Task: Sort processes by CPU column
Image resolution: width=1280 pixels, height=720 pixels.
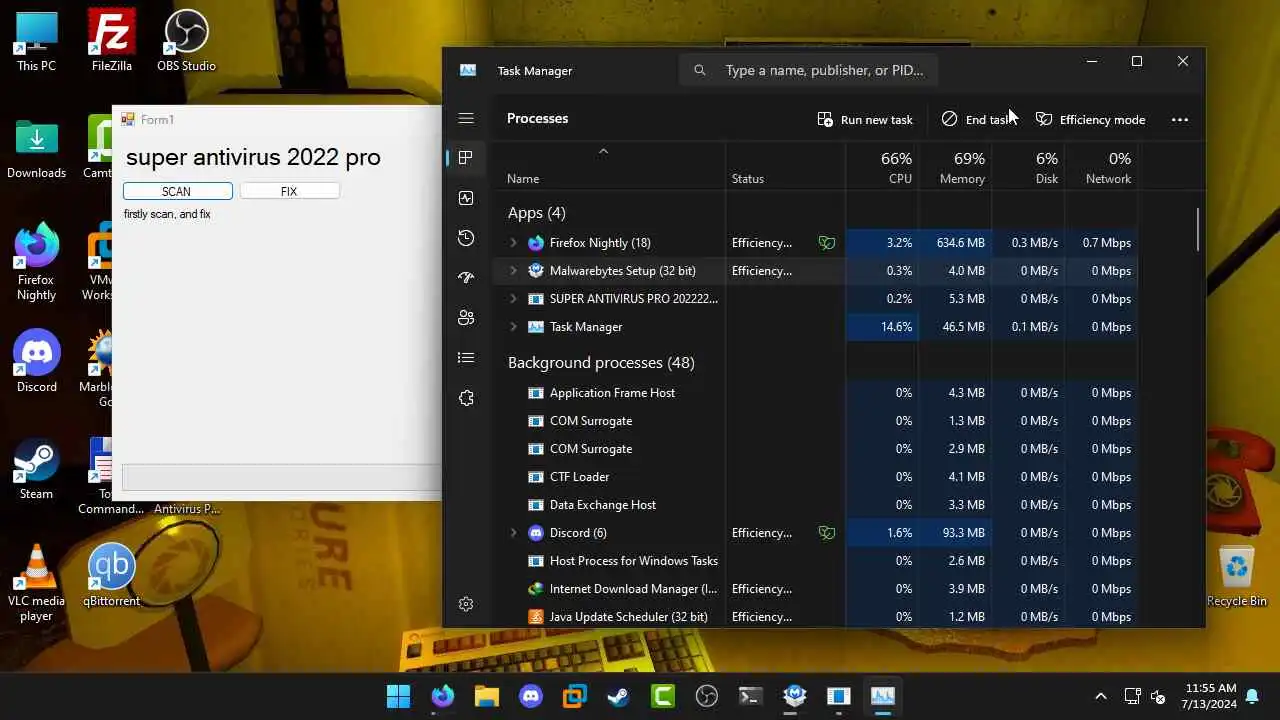Action: (x=882, y=166)
